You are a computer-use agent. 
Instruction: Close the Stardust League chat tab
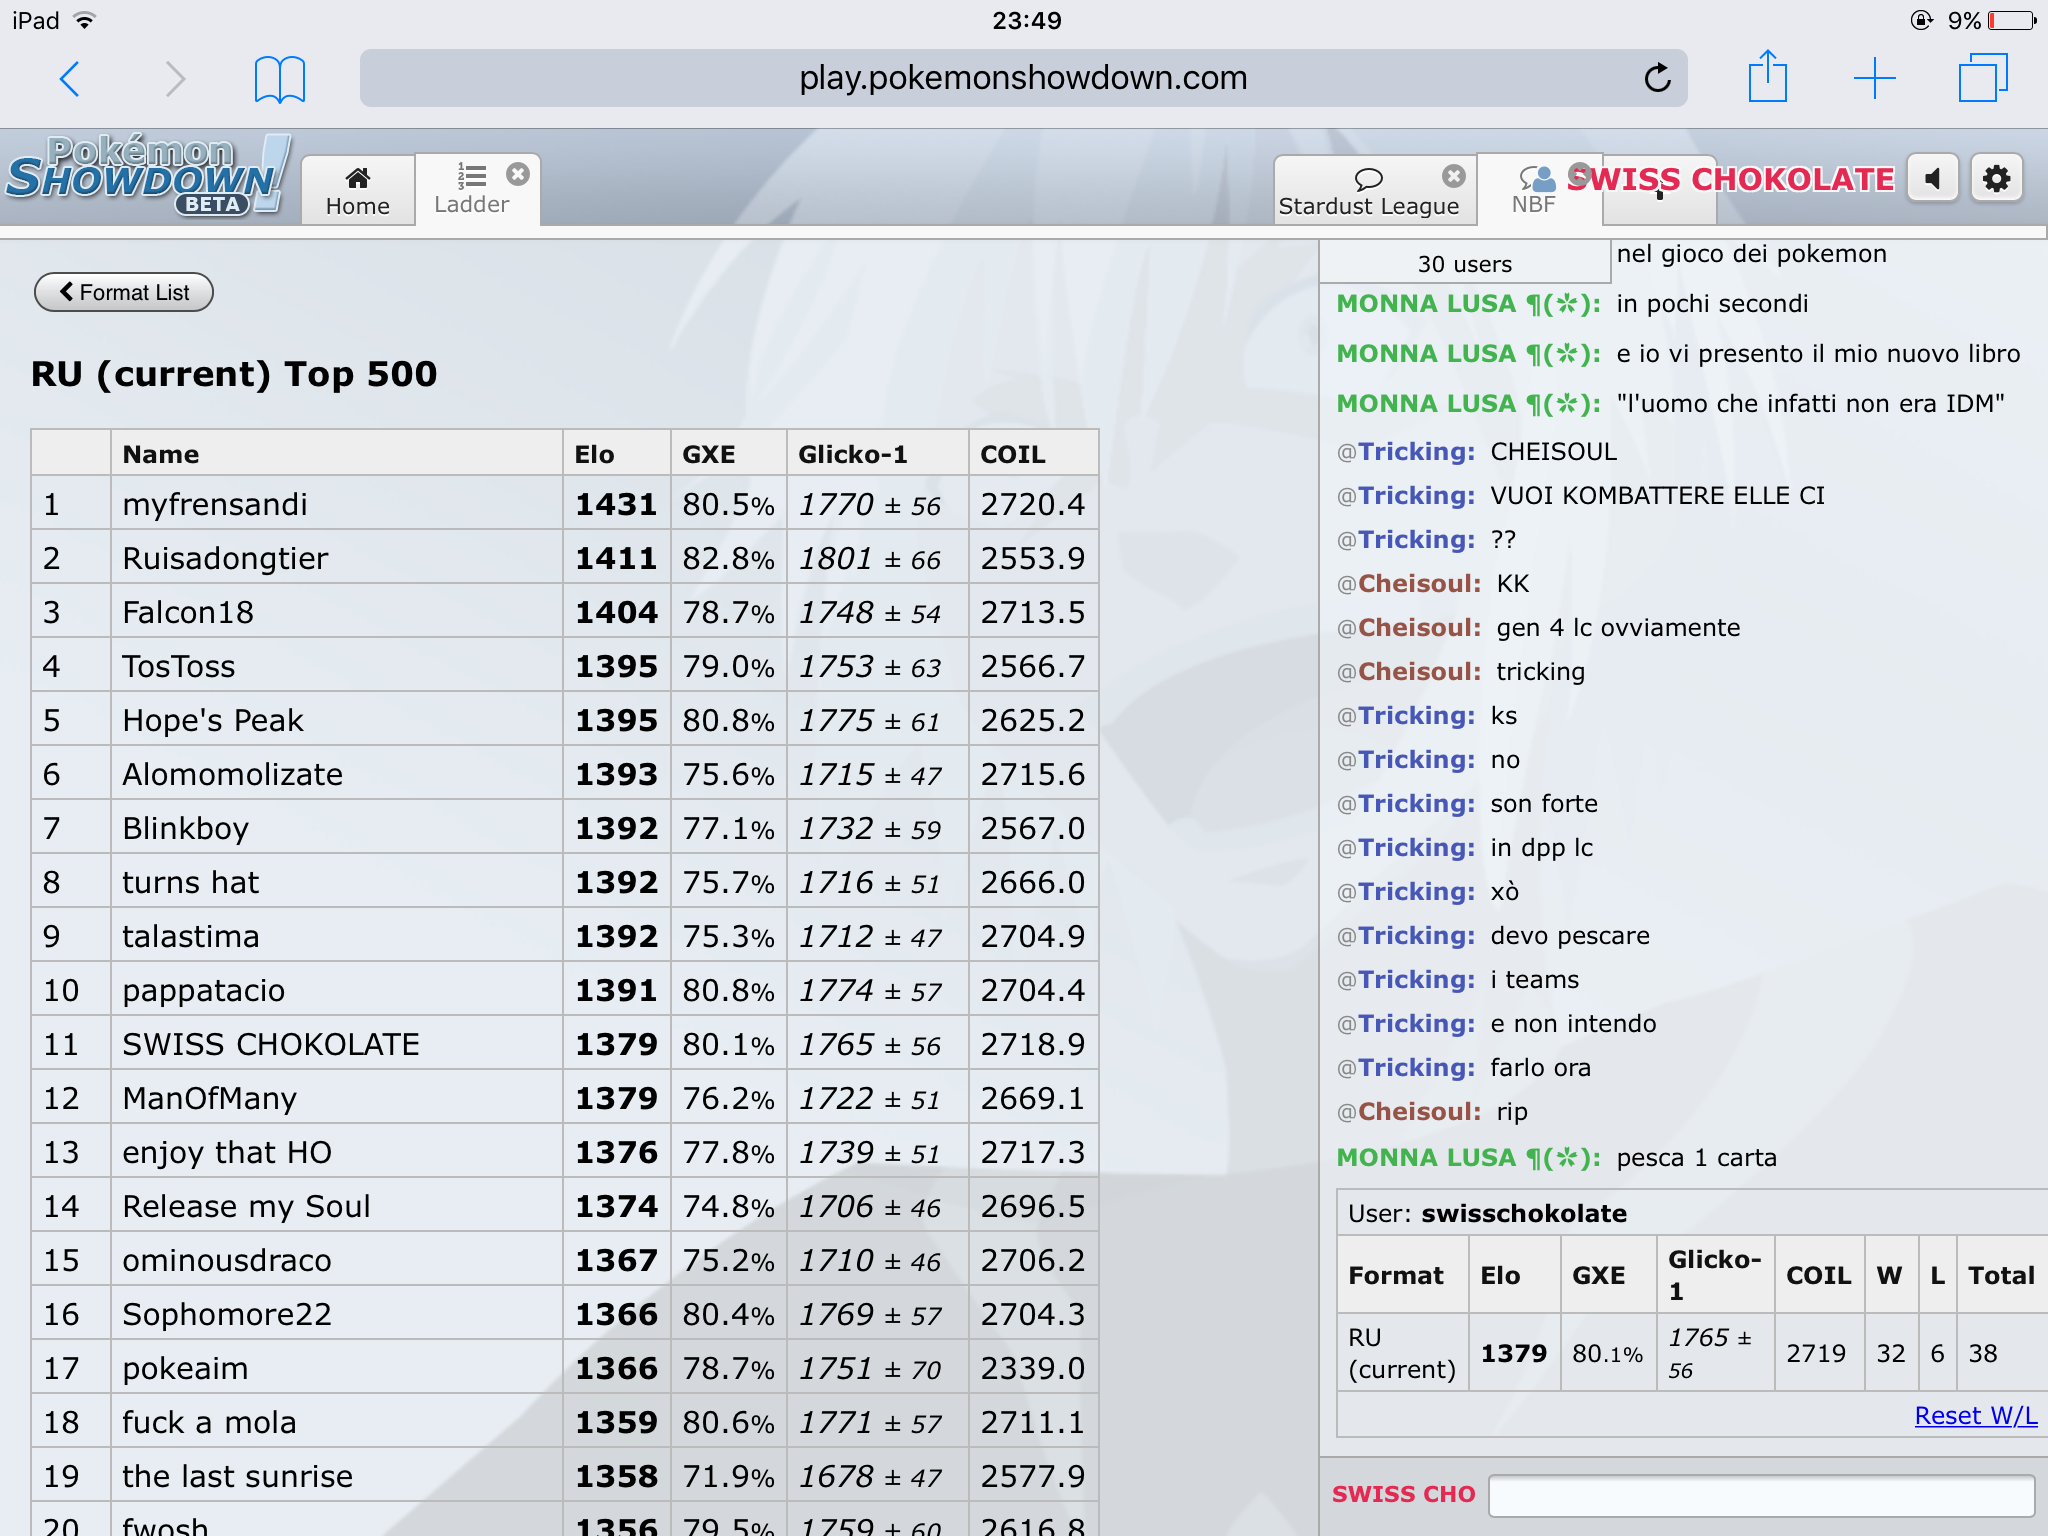[1453, 176]
